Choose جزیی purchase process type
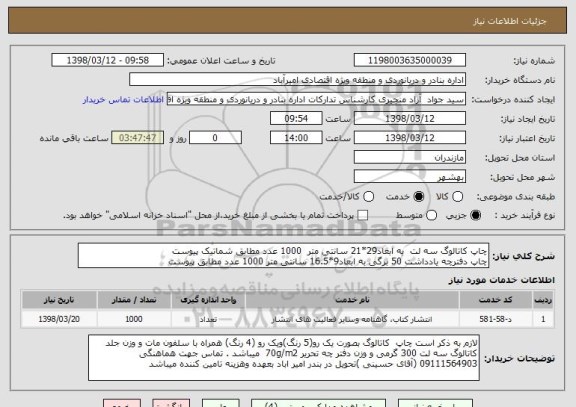 [475, 216]
